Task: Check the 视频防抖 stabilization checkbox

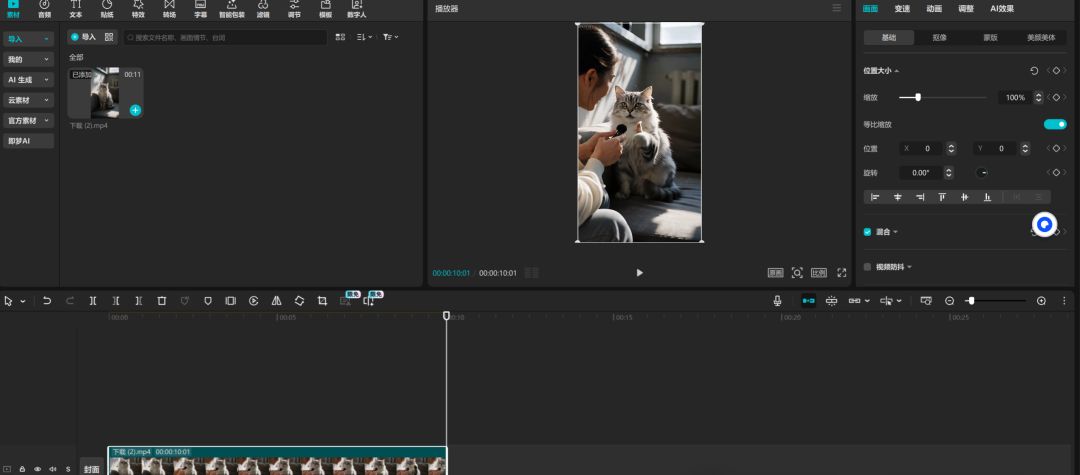Action: (x=867, y=267)
